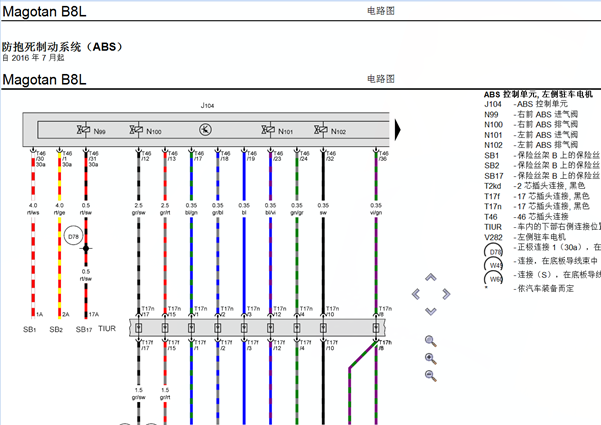Click the wire label '4.0 rt/ws'
The image size is (601, 425).
pyautogui.click(x=33, y=209)
